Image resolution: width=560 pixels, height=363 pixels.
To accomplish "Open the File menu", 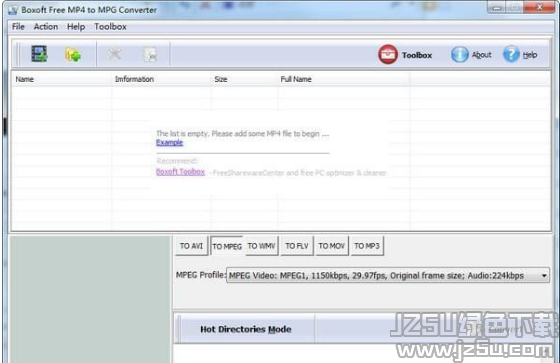I will coord(18,27).
